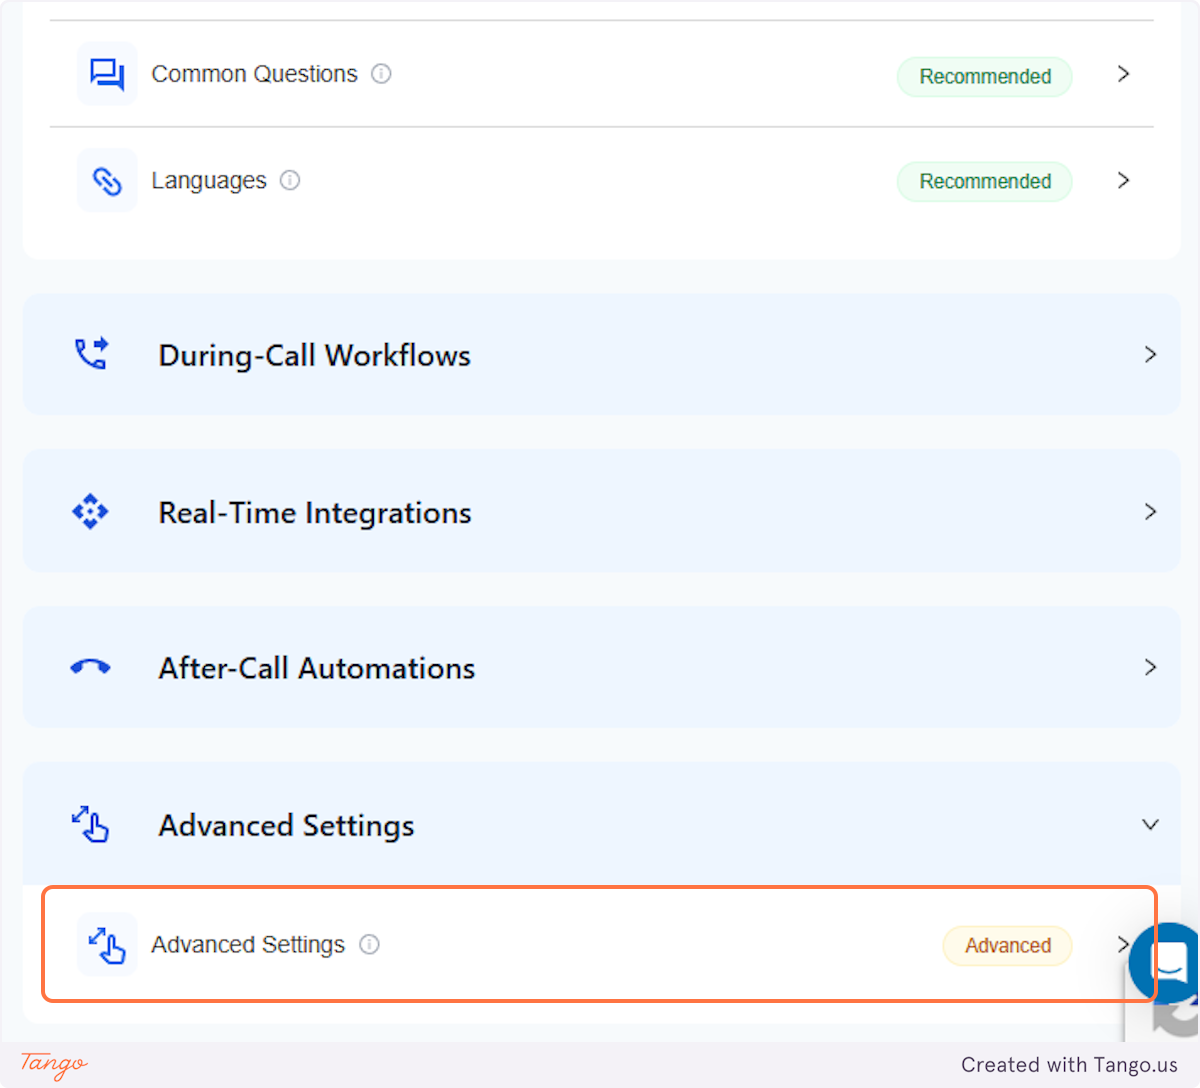
Task: Expand During-Call Workflows via its chevron
Action: (x=1150, y=354)
